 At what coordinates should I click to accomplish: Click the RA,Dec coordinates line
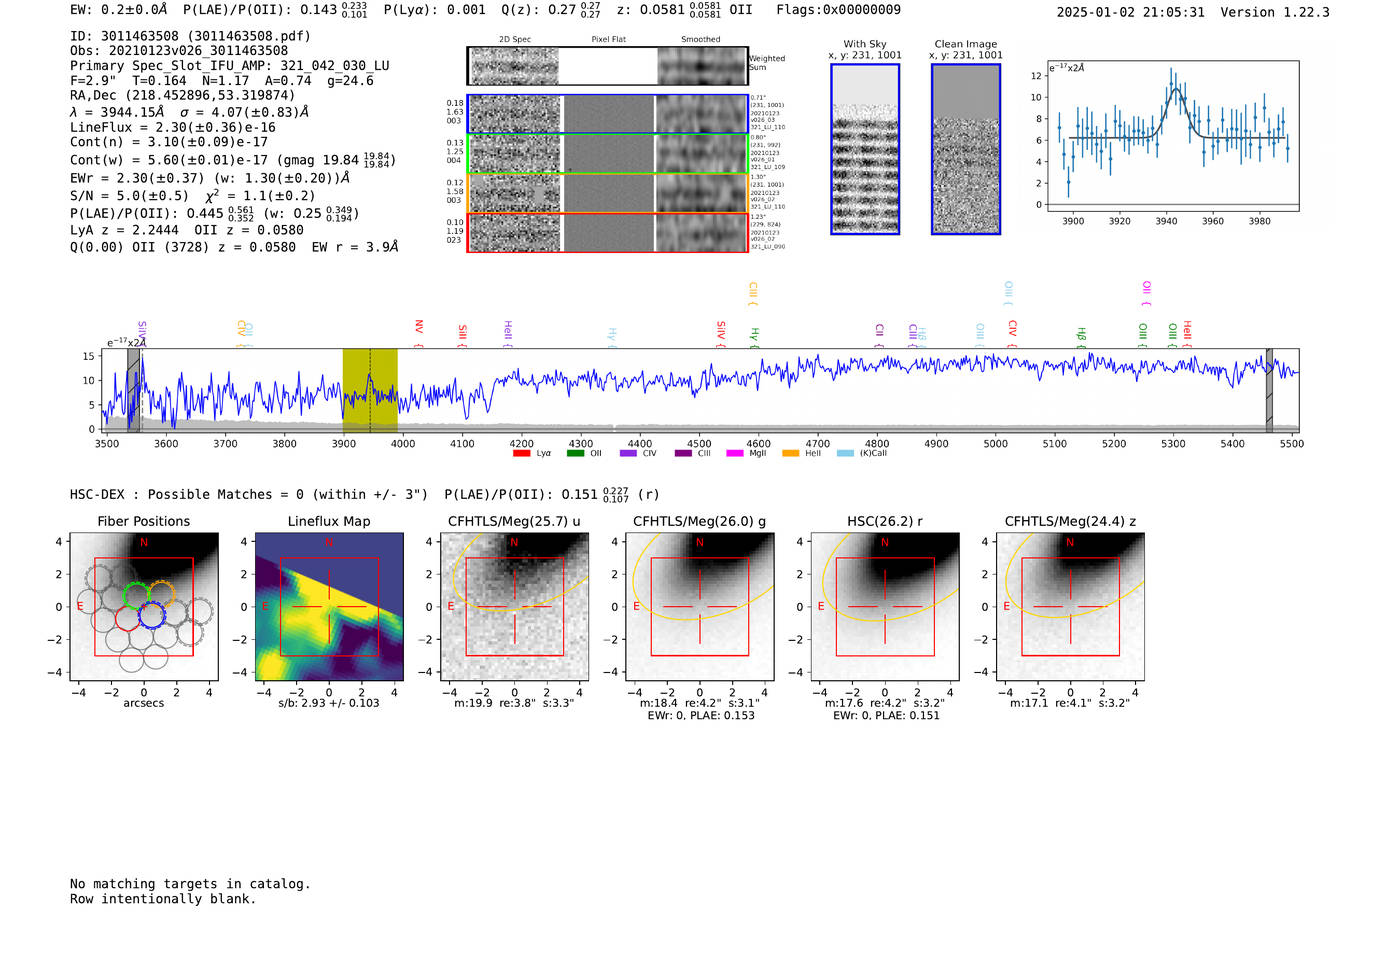point(182,96)
